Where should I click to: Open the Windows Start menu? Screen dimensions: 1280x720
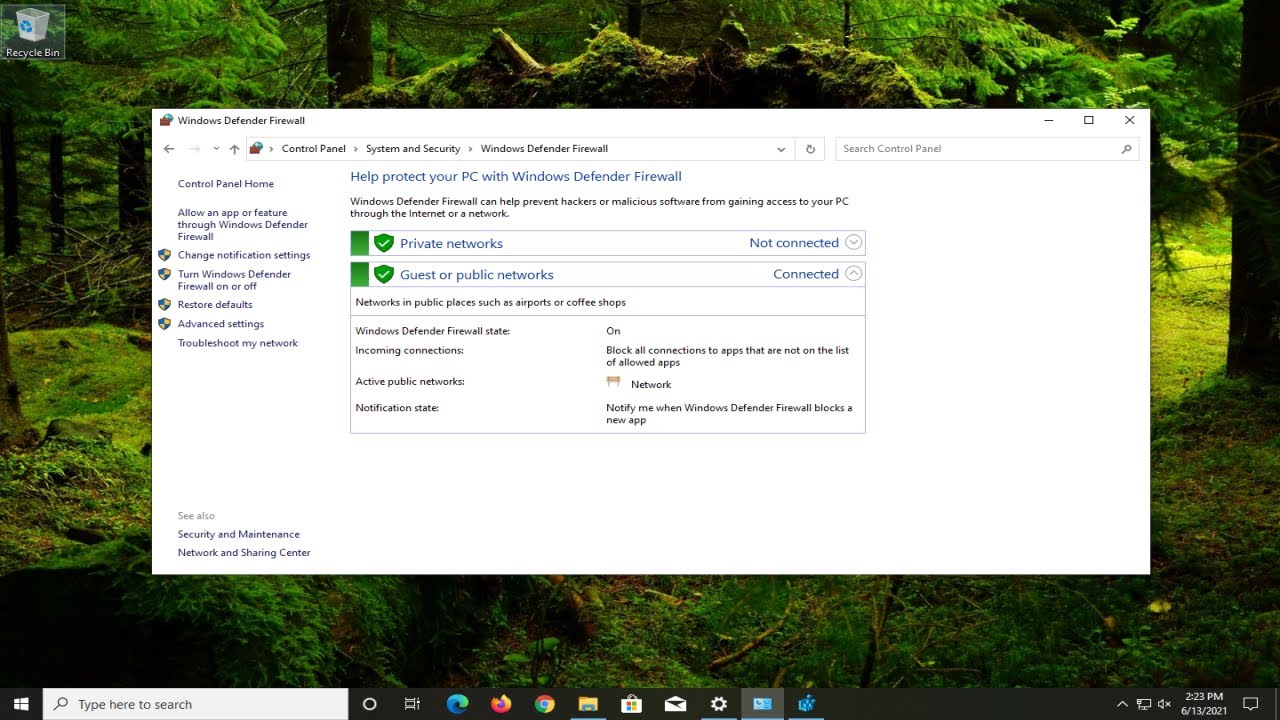[x=21, y=704]
